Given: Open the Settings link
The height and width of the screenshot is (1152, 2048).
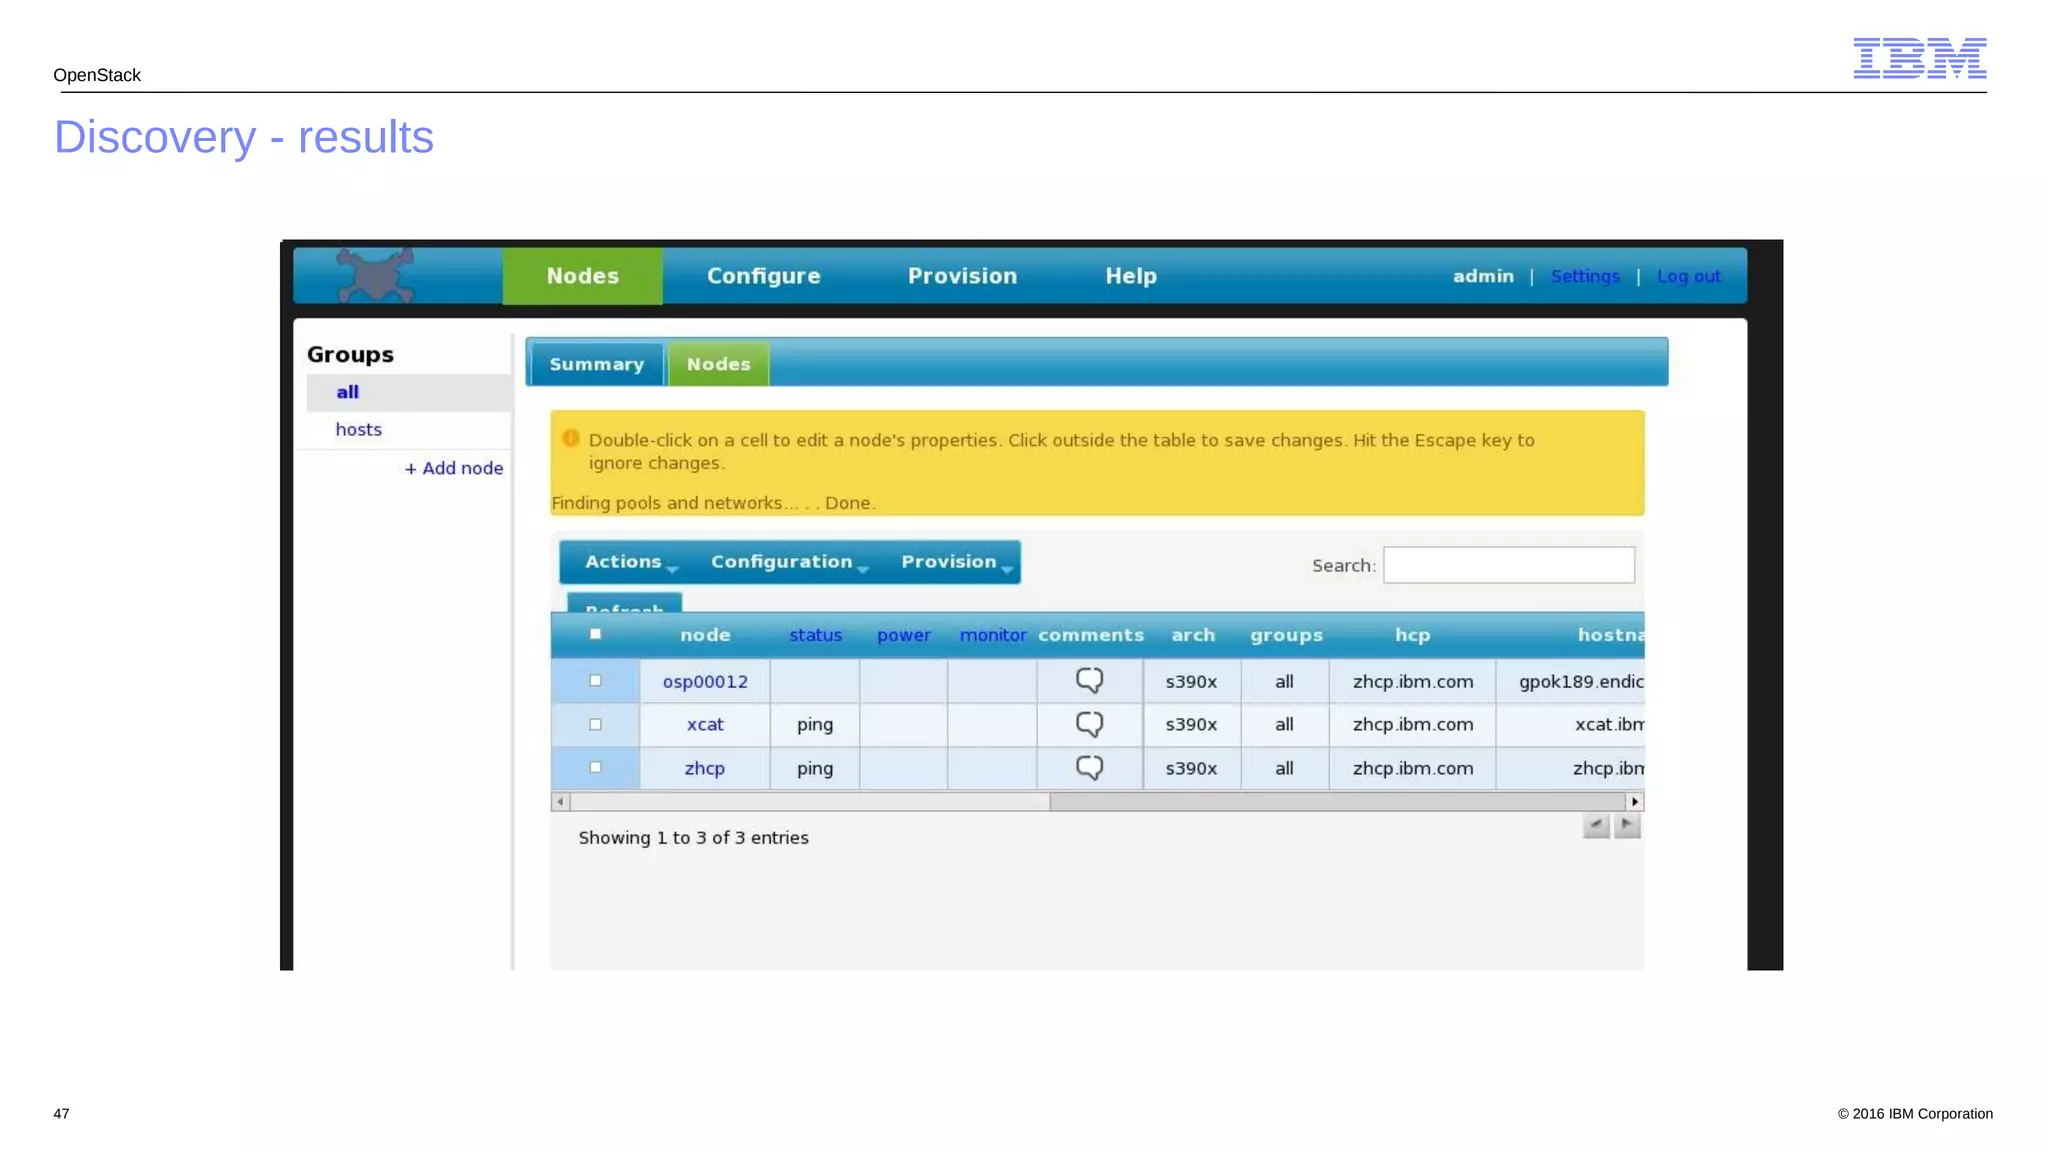Looking at the screenshot, I should [x=1584, y=276].
